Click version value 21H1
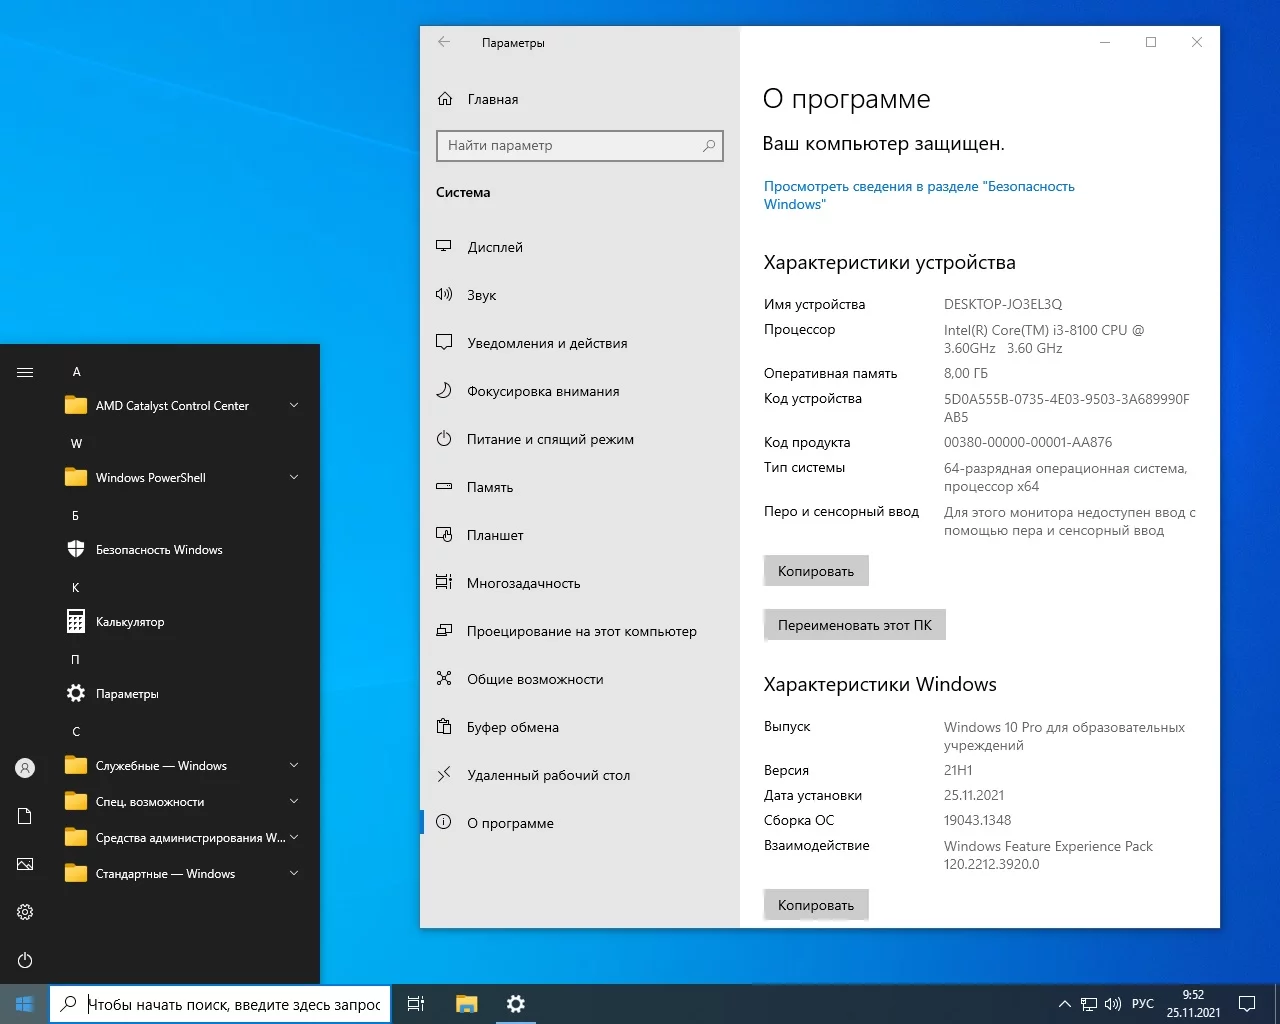This screenshot has width=1280, height=1024. [958, 770]
